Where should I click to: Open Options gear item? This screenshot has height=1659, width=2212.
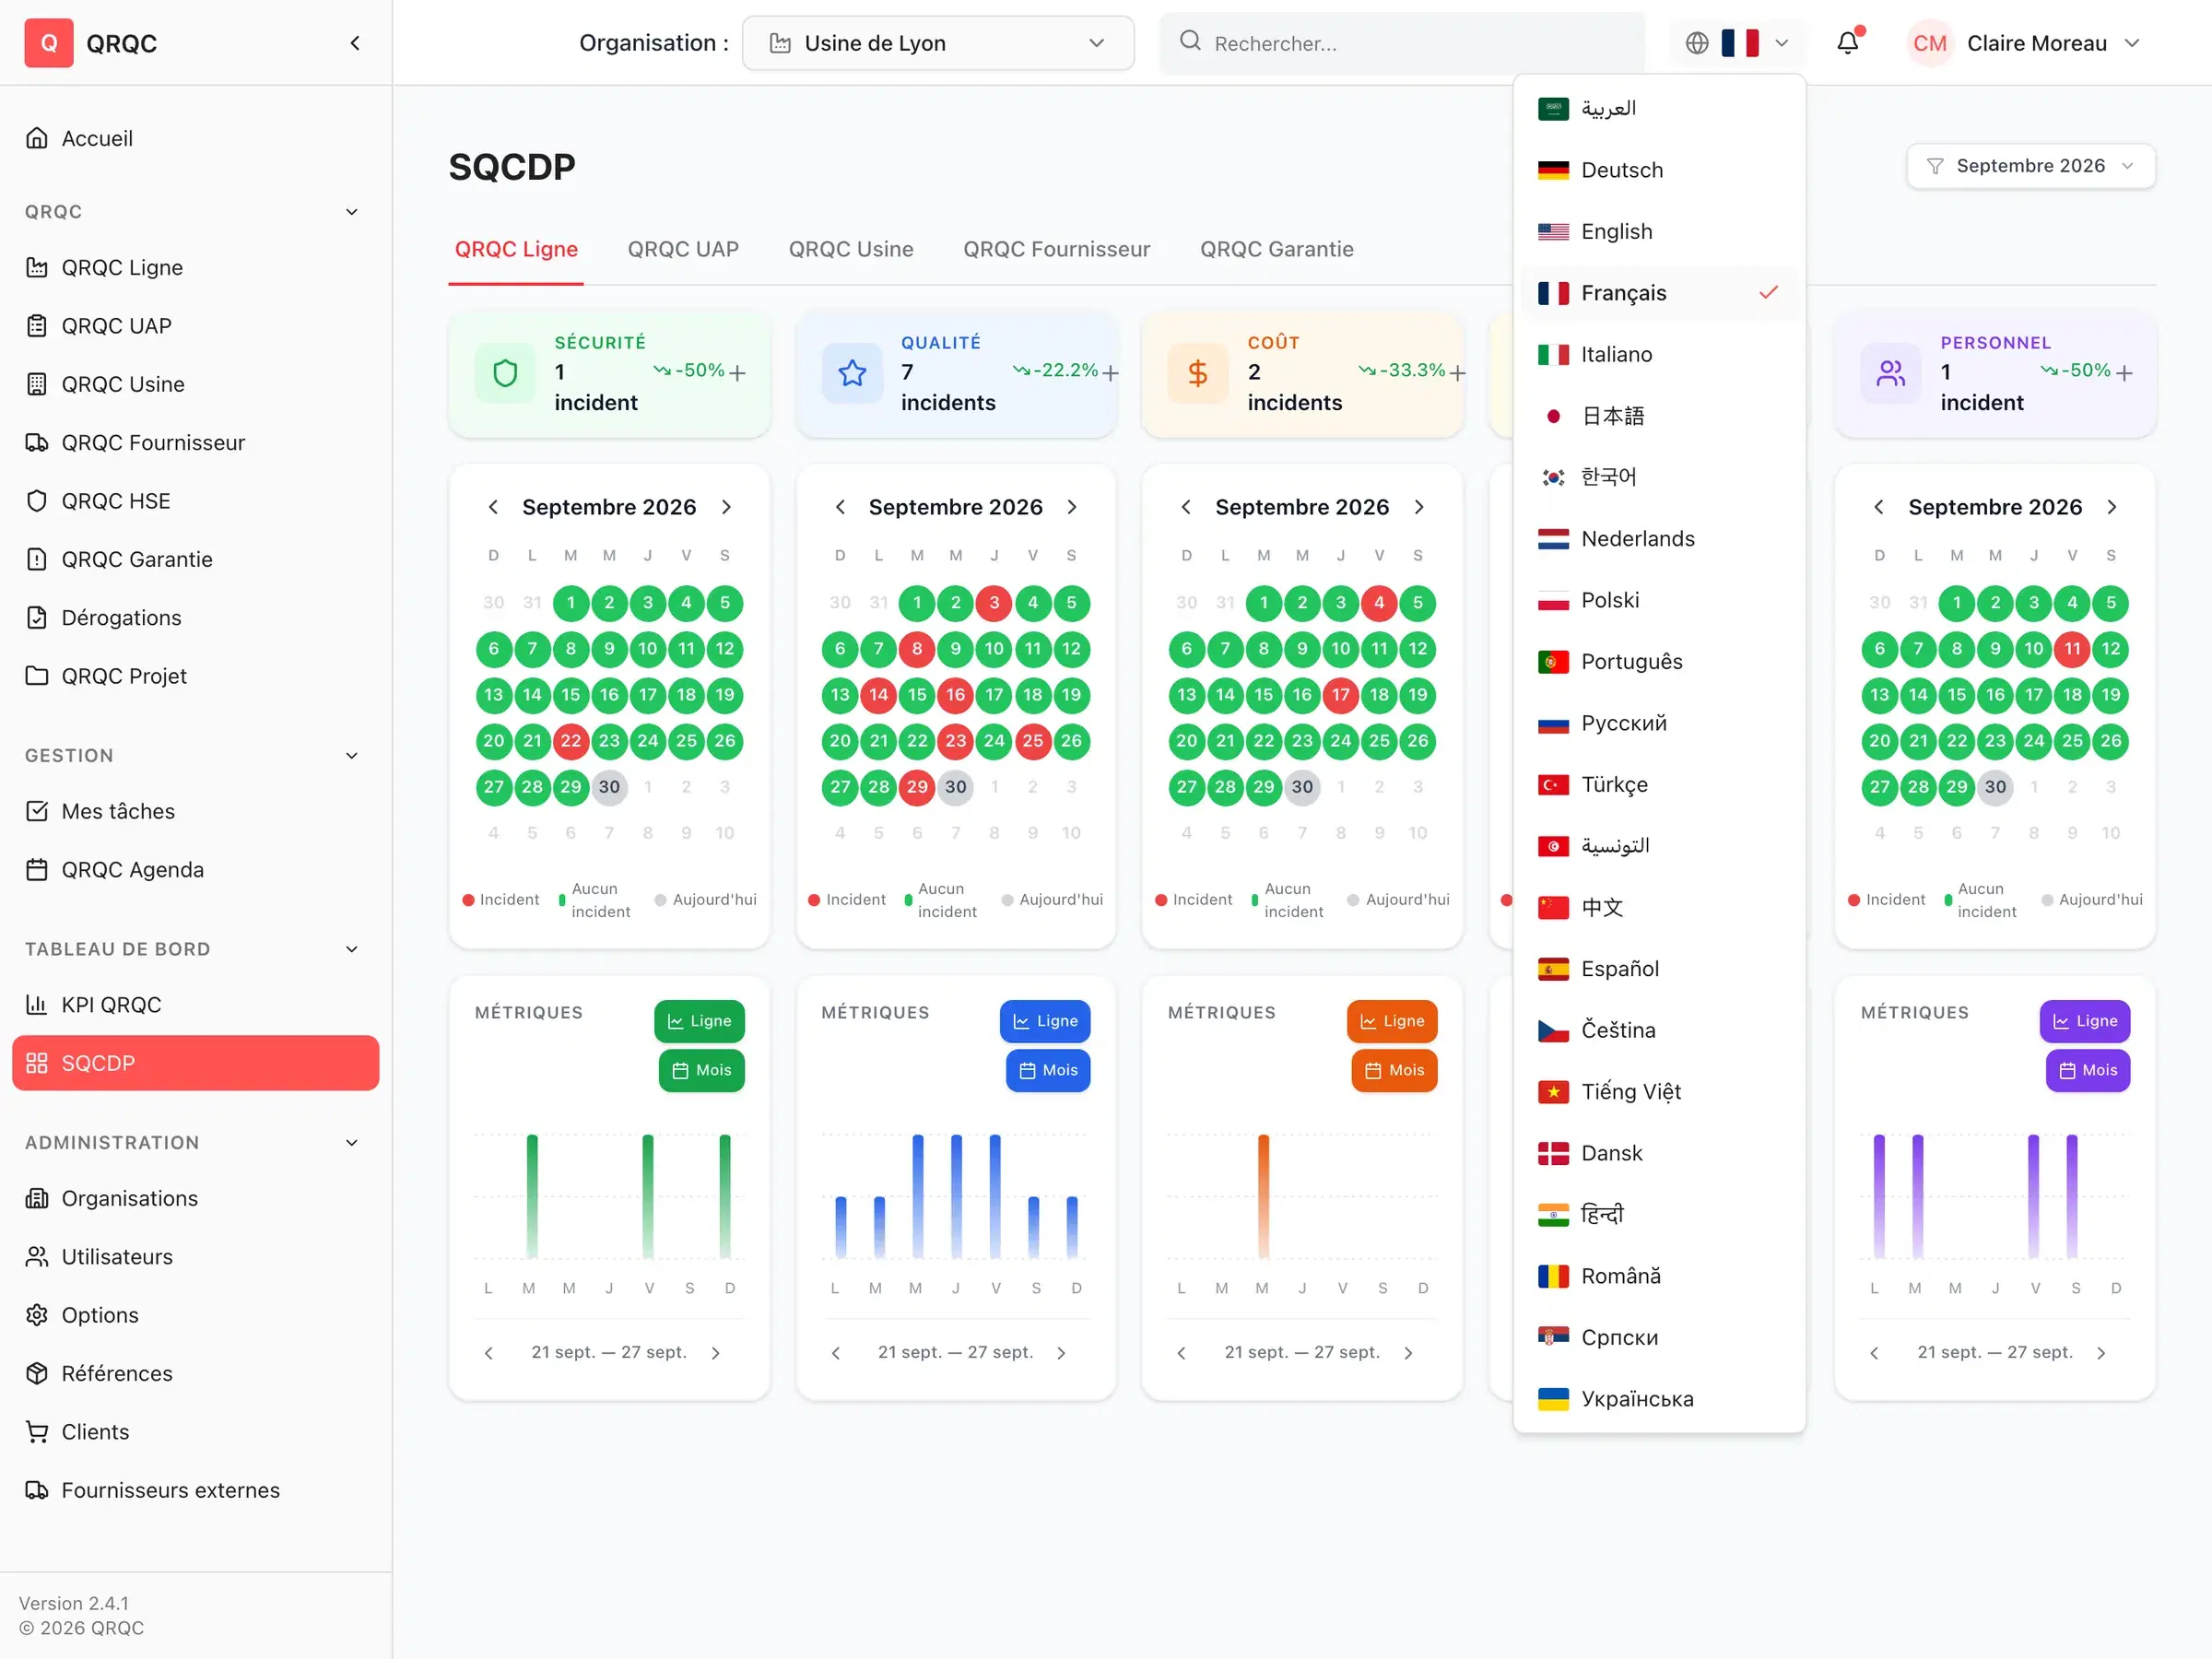click(x=196, y=1315)
